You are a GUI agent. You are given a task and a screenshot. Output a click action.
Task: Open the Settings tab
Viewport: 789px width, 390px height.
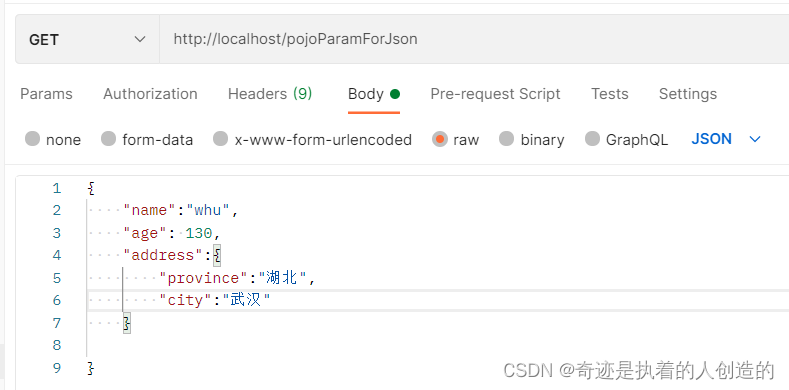[x=688, y=94]
